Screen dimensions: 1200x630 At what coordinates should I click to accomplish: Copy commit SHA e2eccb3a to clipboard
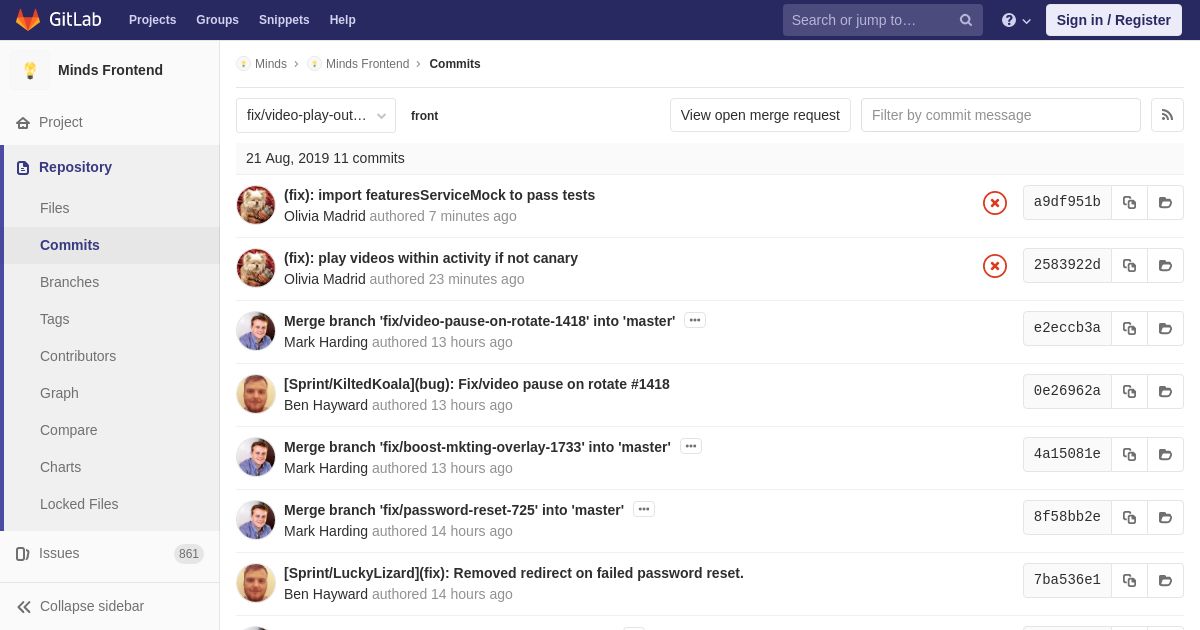coord(1129,328)
